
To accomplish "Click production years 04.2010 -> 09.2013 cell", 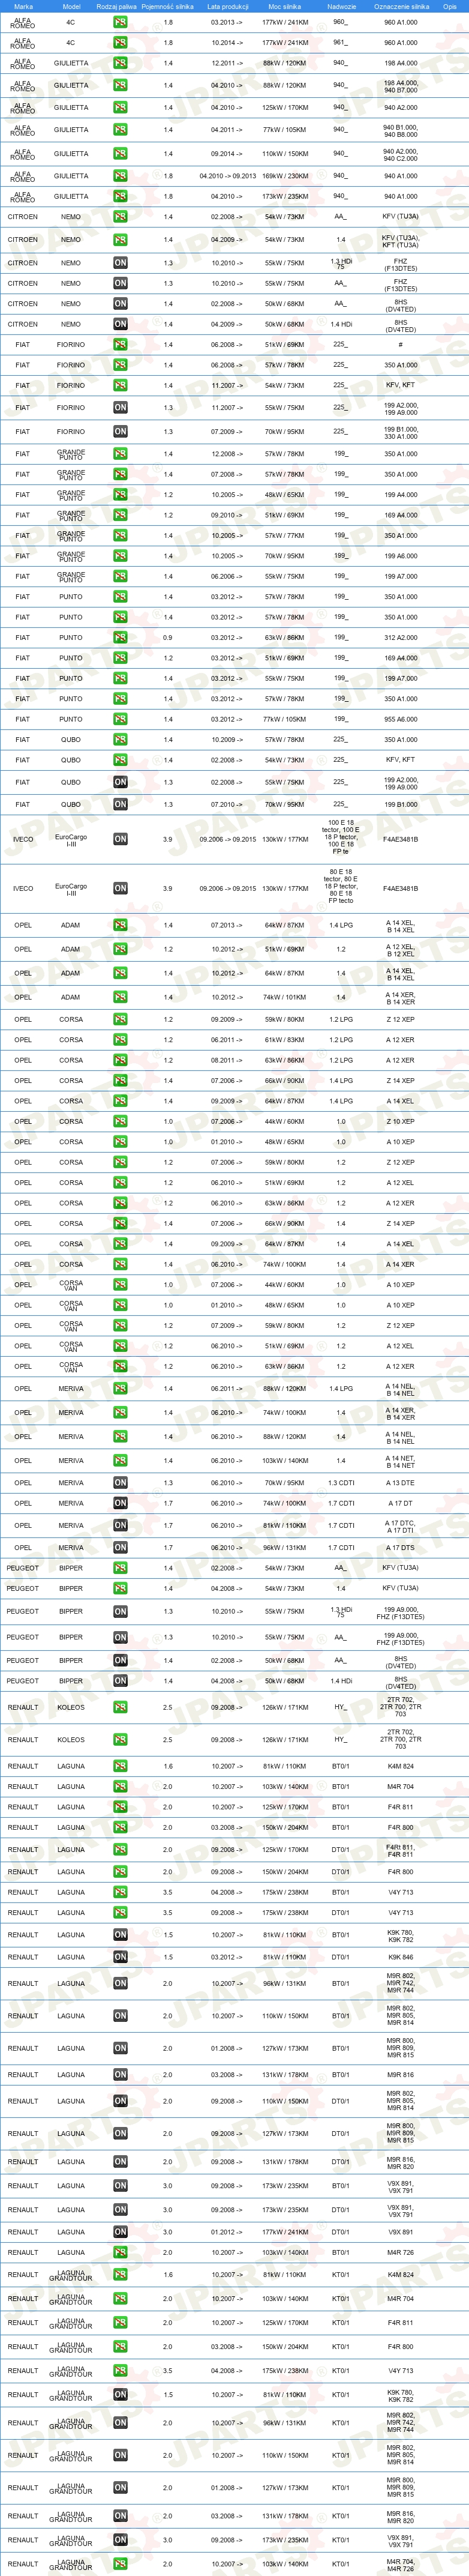I will 228,176.
